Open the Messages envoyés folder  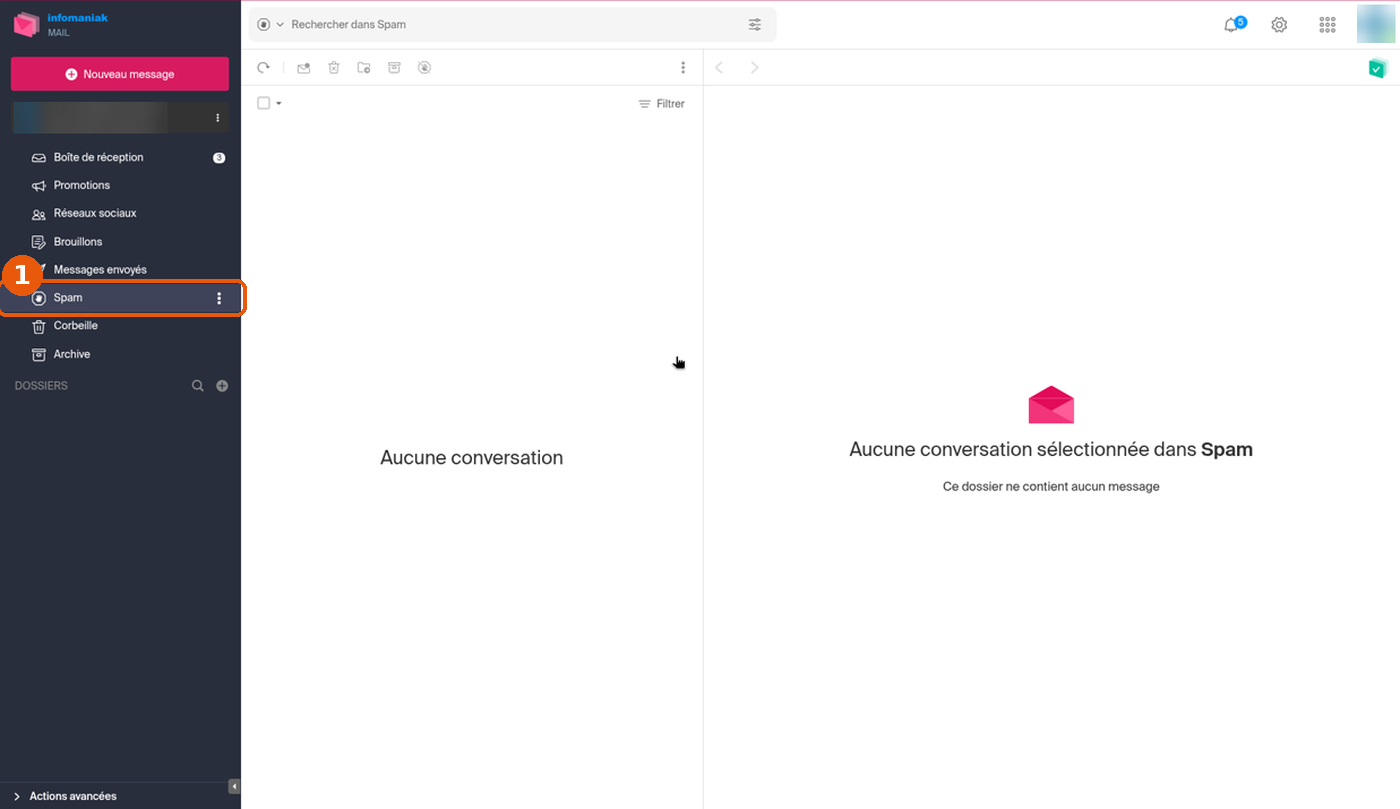pyautogui.click(x=120, y=270)
